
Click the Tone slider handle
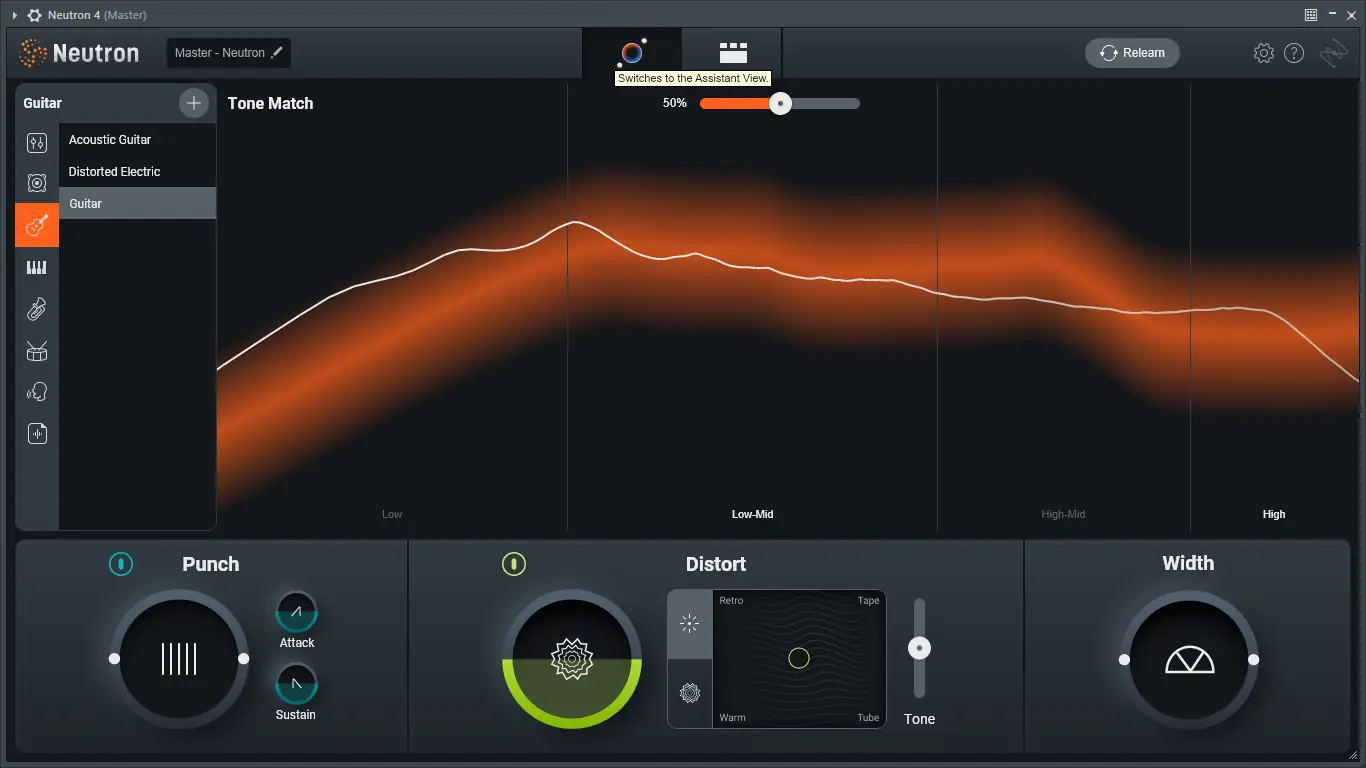coord(919,648)
